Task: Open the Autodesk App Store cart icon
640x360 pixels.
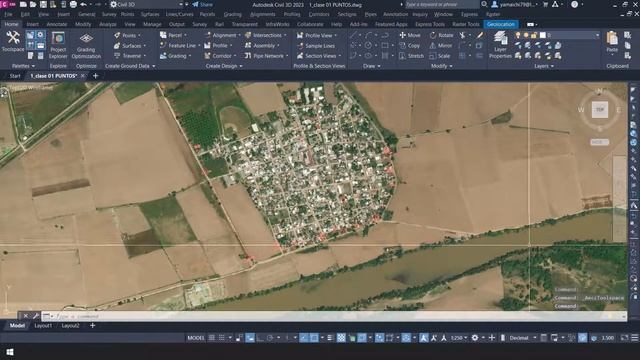Action: [x=545, y=4]
